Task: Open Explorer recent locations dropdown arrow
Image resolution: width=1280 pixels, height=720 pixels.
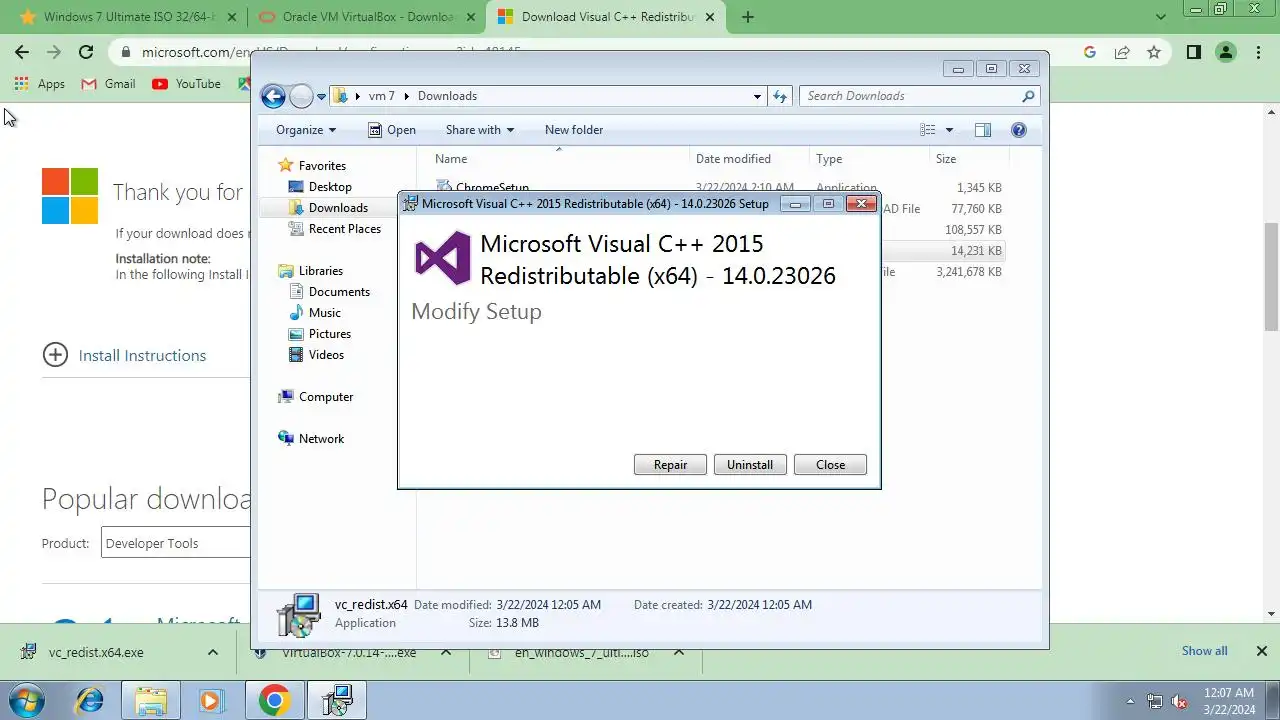Action: (322, 97)
